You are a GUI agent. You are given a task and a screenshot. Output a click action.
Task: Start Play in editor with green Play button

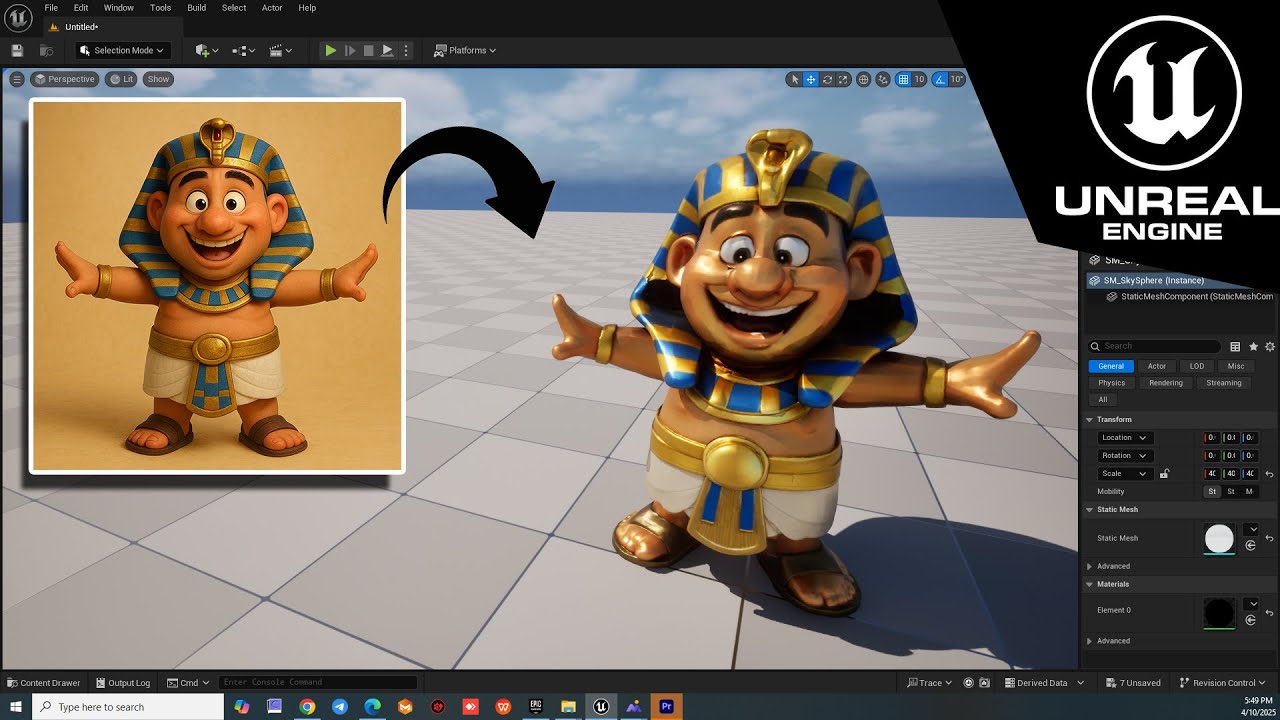330,50
